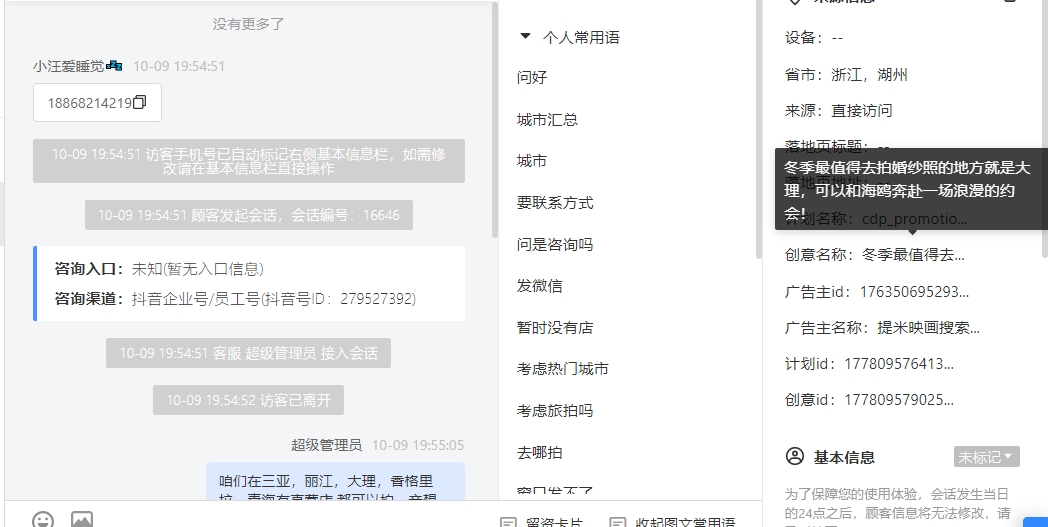Open the 留资卡片 option
The width and height of the screenshot is (1048, 527).
(x=542, y=522)
